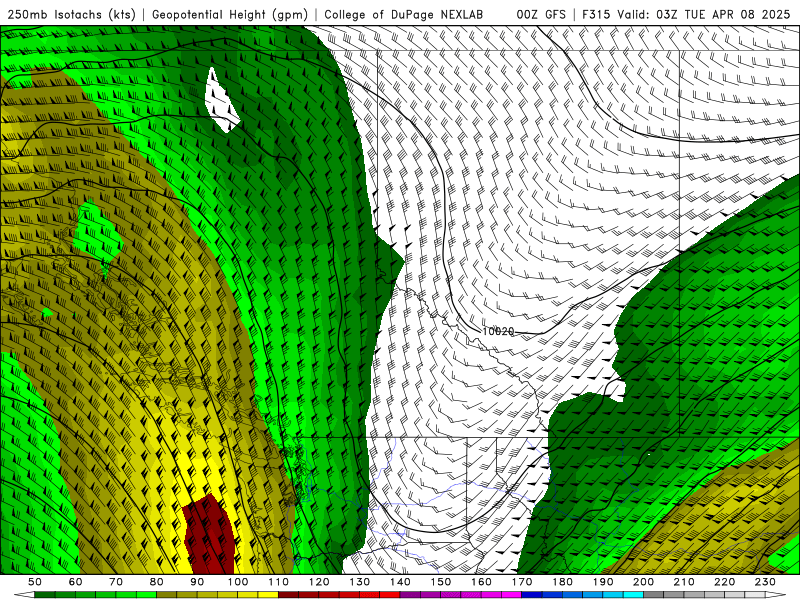
Task: Click the dark red swatch starting at 110
Action: (x=289, y=595)
